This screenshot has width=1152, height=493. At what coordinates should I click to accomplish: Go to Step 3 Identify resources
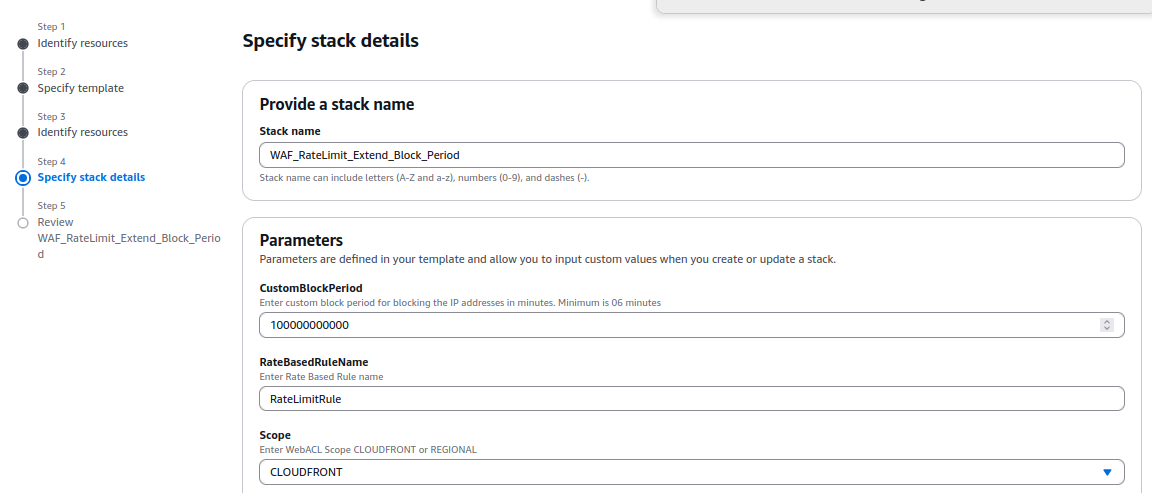tap(82, 132)
